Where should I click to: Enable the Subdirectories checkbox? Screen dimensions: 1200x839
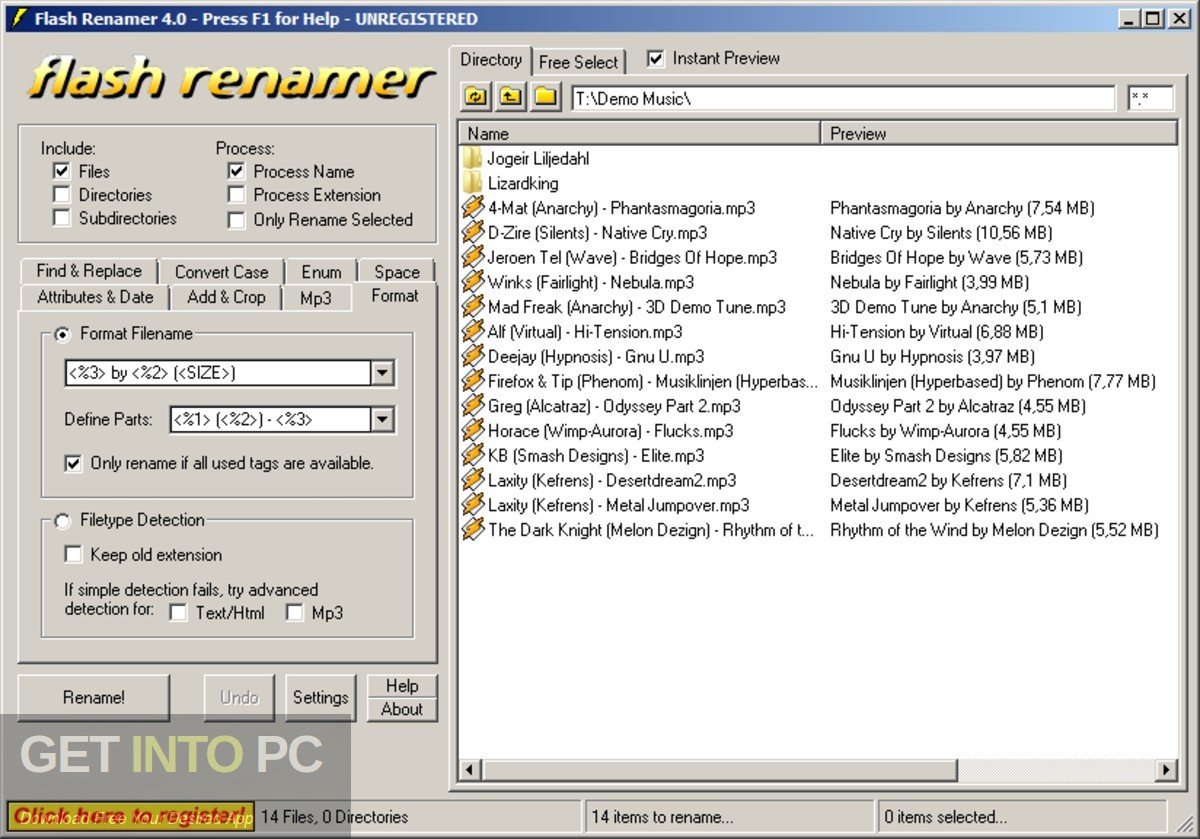pos(62,218)
